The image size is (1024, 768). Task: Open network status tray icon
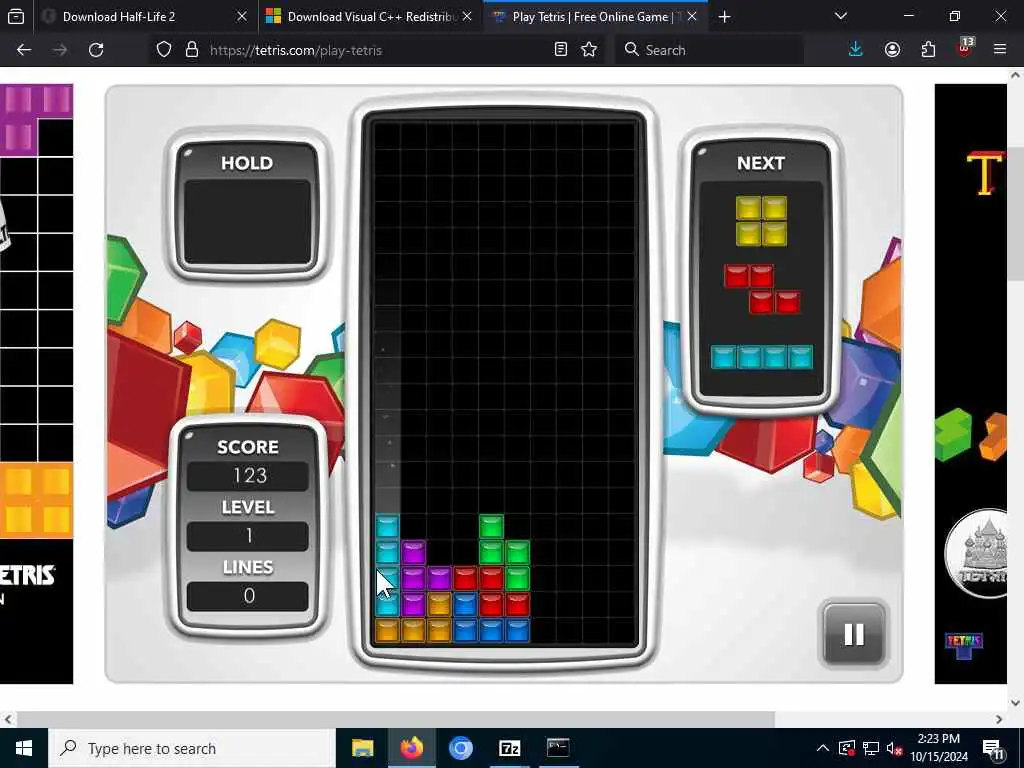click(871, 748)
